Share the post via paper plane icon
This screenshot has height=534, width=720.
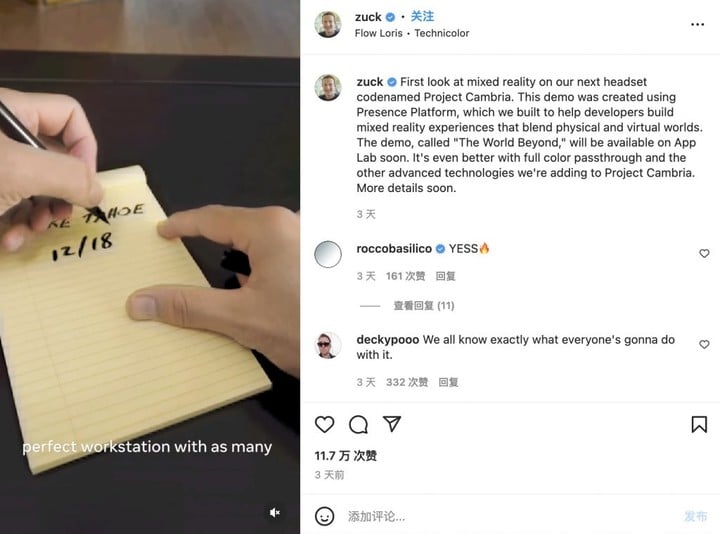pos(392,423)
